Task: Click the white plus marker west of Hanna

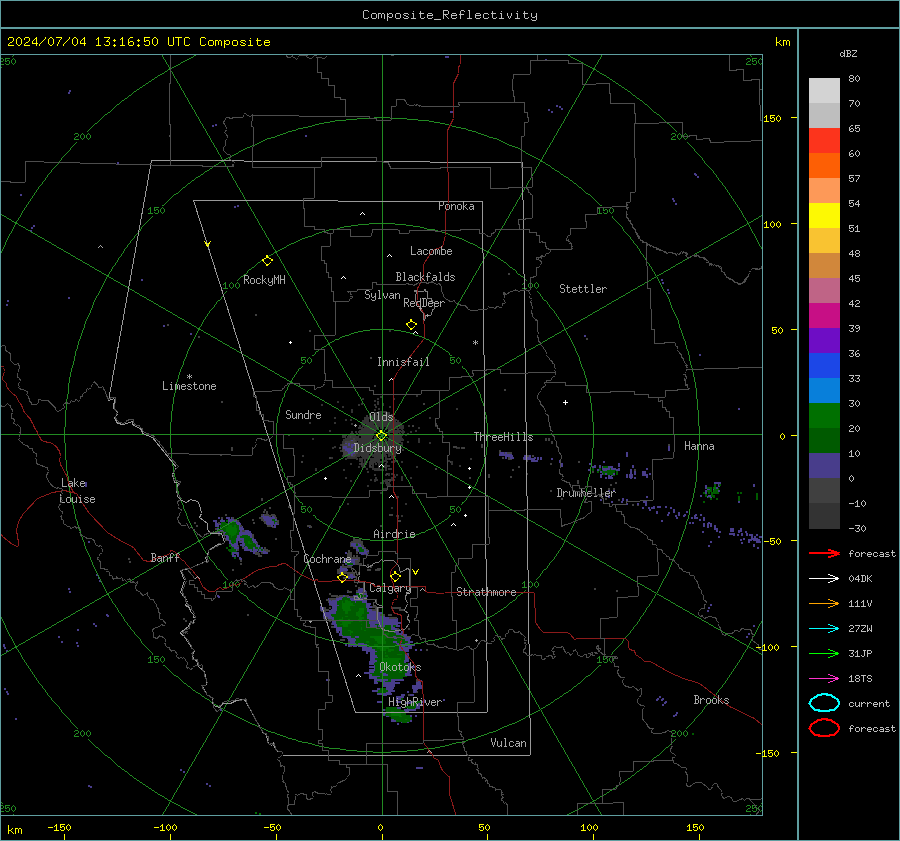Action: 565,402
